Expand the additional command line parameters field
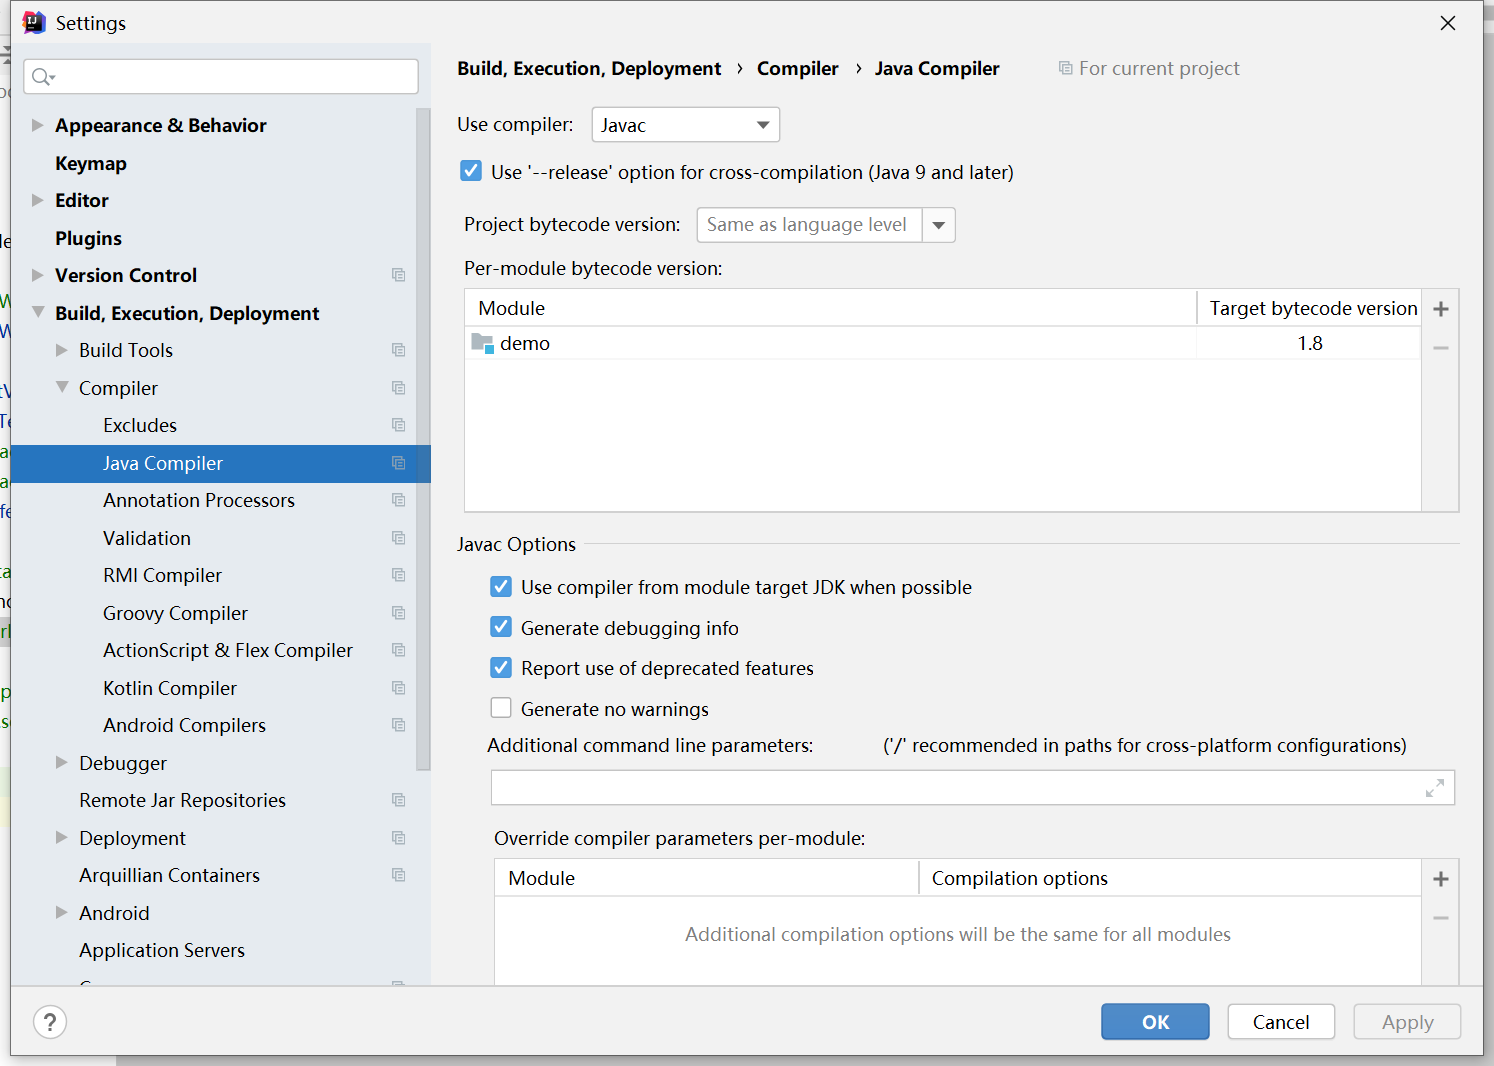 [1435, 788]
